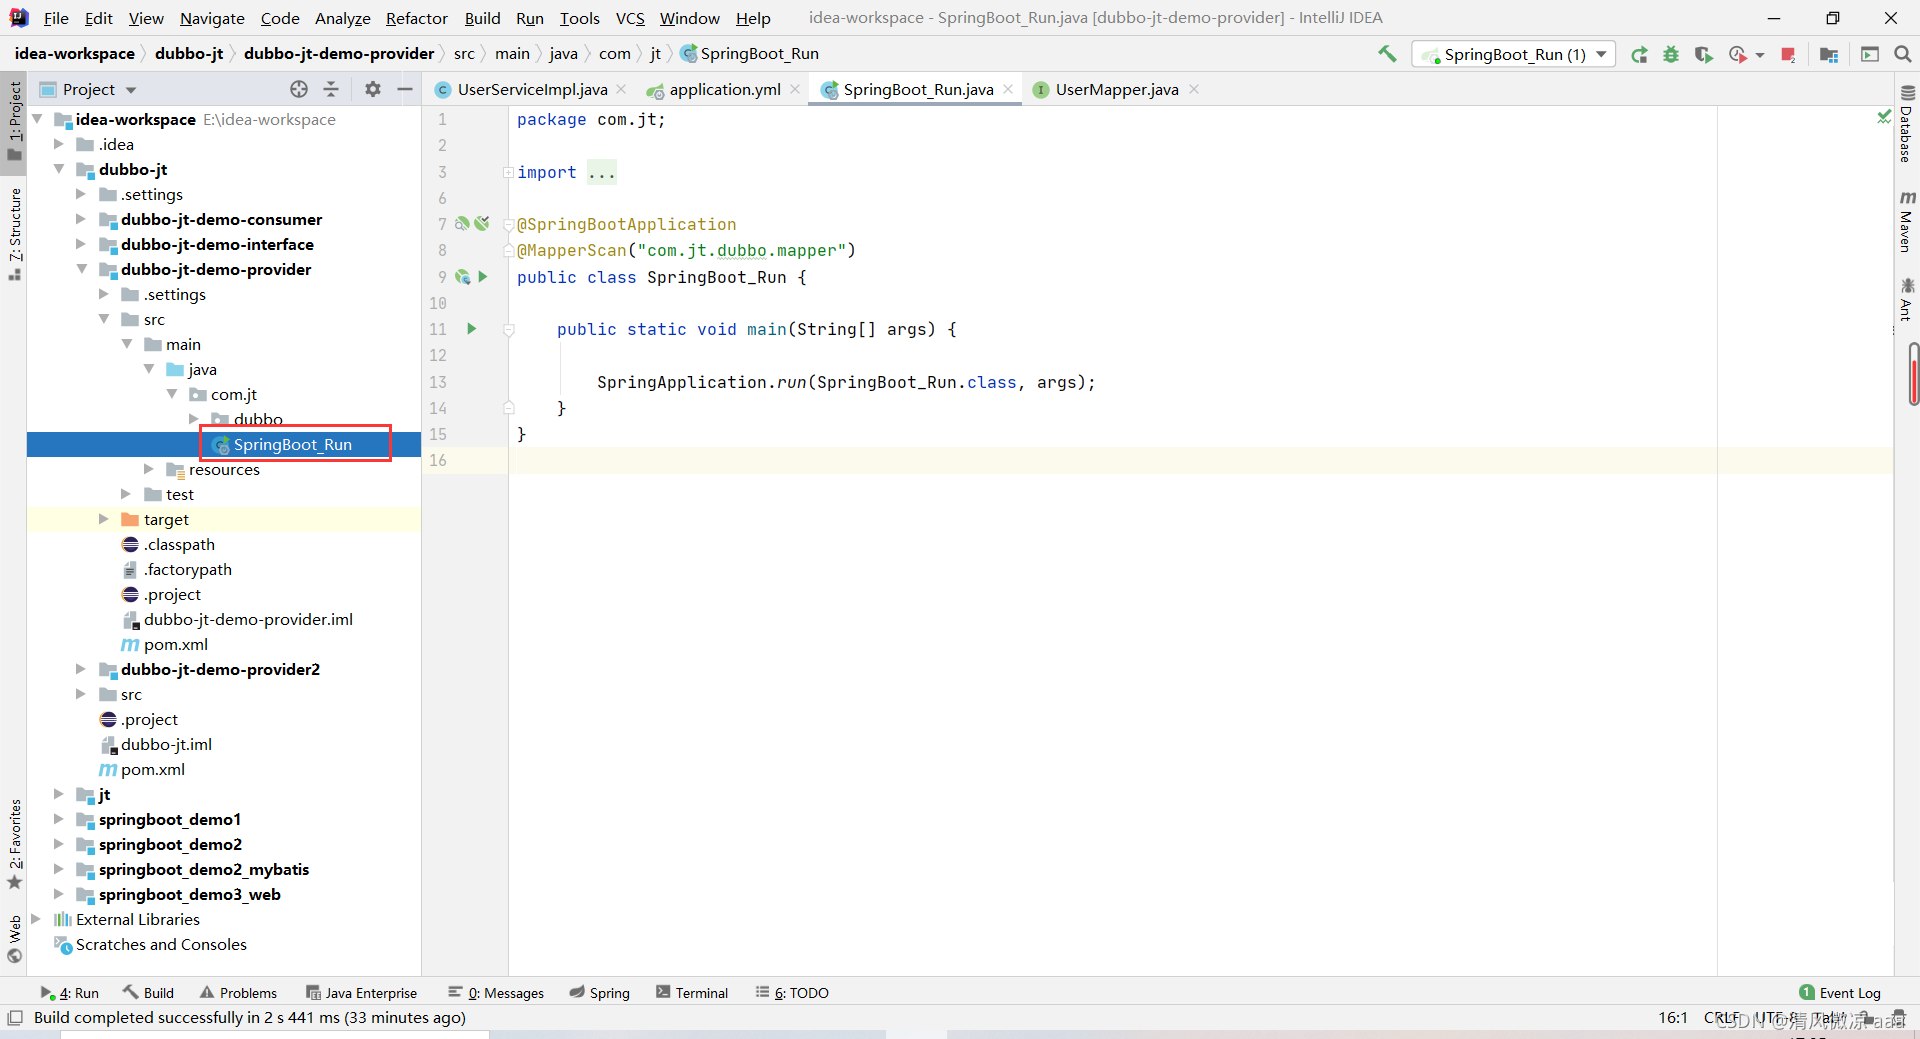This screenshot has height=1039, width=1920.
Task: Click the dubbo-jt-demo-provider breadcrumb
Action: pyautogui.click(x=339, y=54)
